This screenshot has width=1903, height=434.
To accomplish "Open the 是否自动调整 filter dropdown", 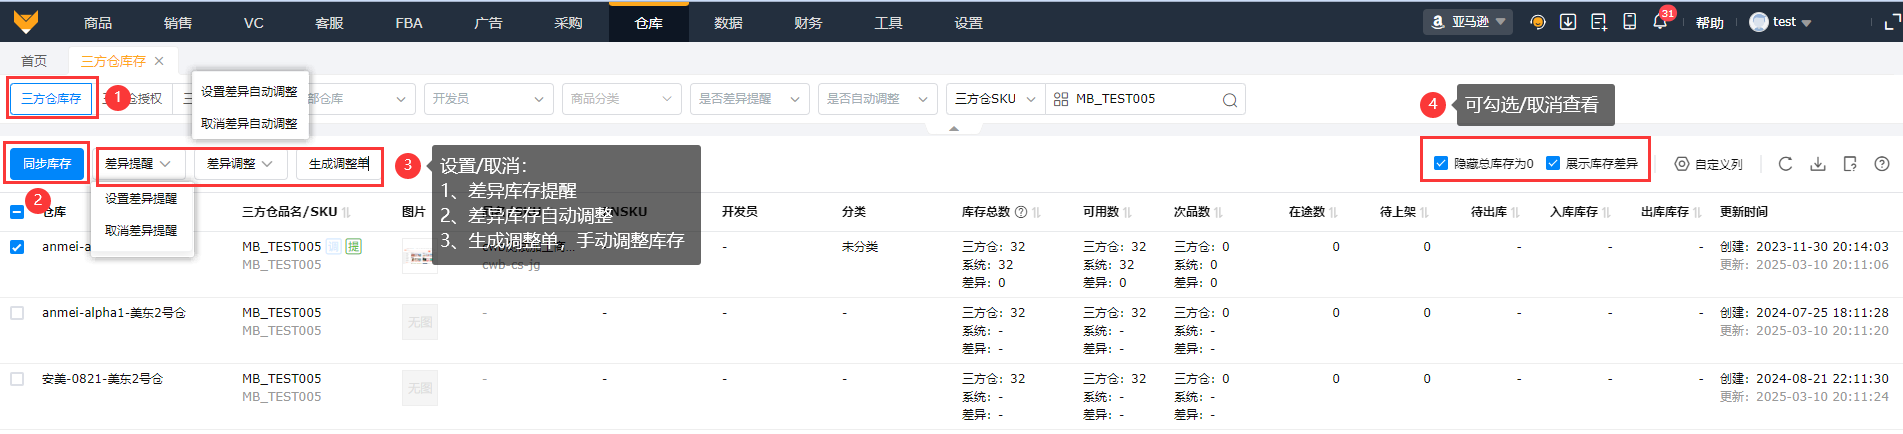I will click(x=878, y=99).
